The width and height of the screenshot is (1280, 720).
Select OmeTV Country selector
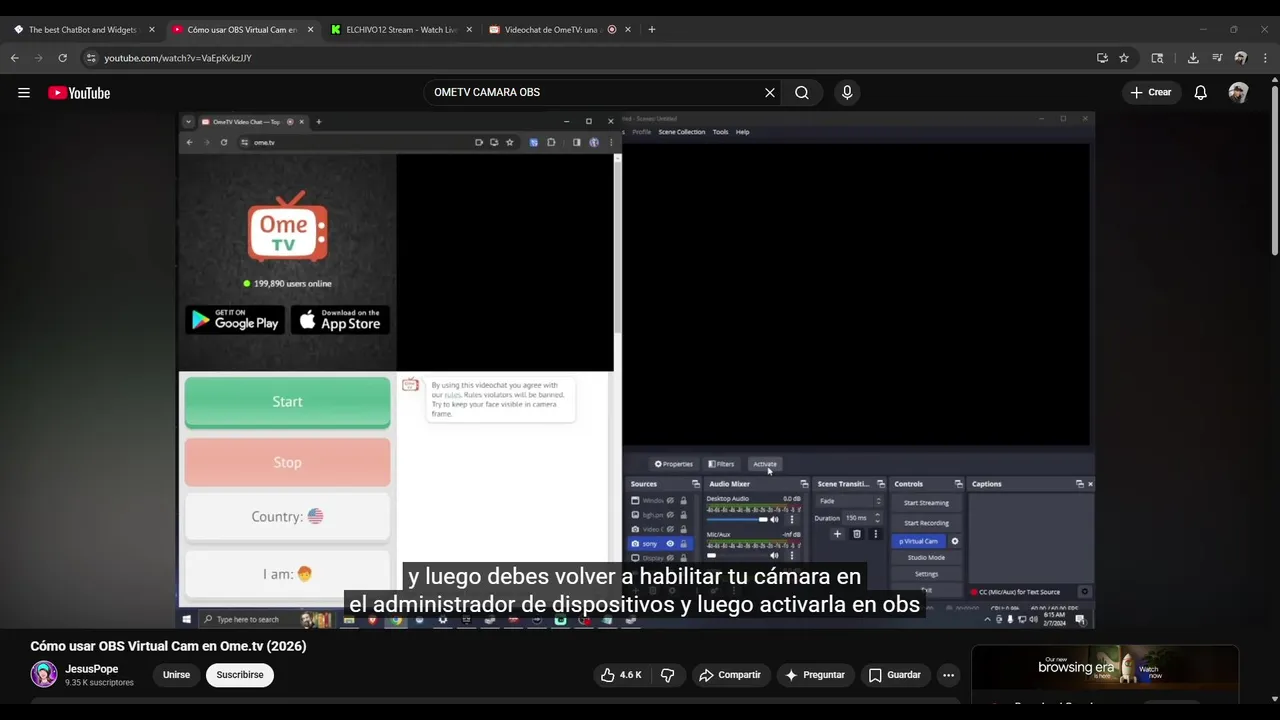point(287,517)
